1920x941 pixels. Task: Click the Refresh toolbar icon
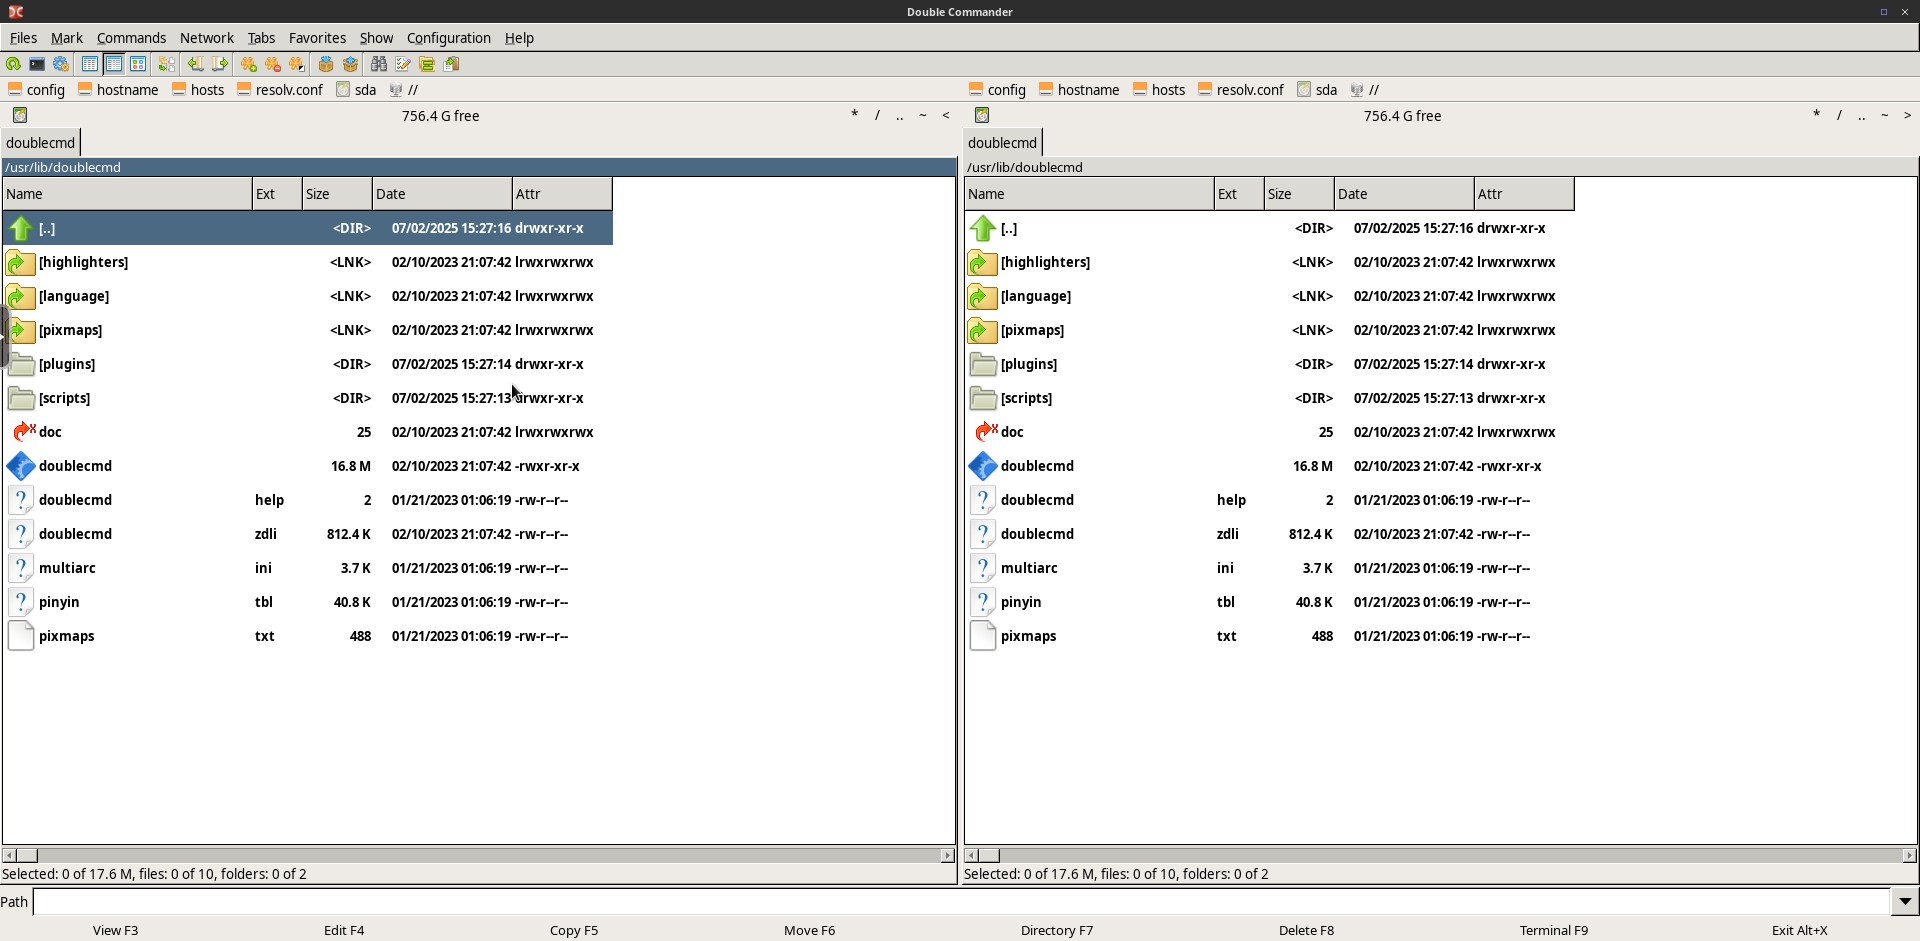tap(13, 64)
